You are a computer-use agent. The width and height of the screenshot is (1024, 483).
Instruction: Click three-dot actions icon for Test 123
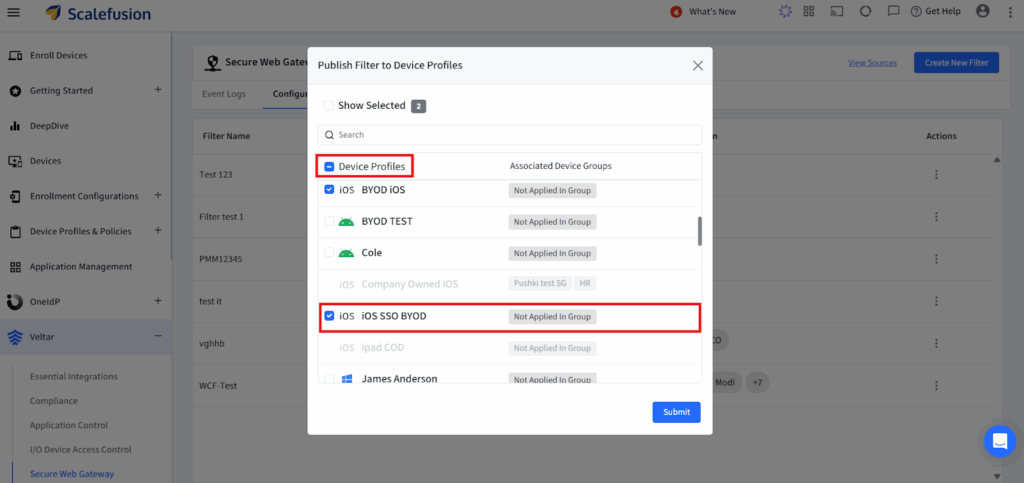[936, 175]
